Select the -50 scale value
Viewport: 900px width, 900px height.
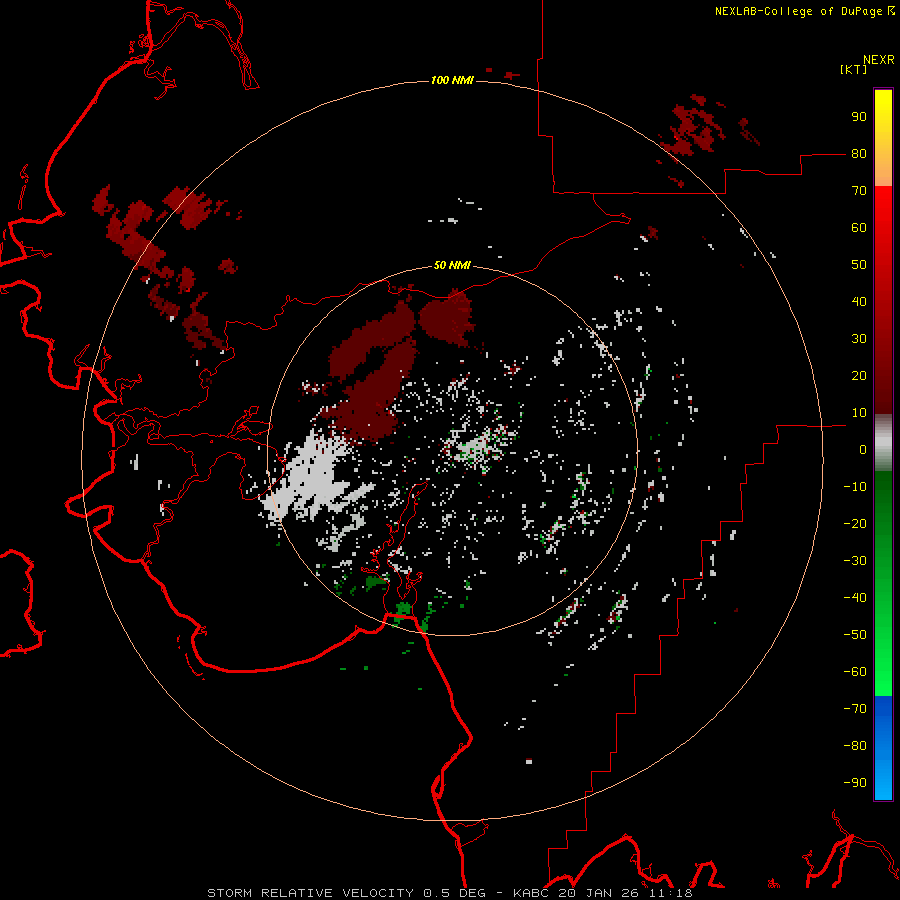[x=855, y=635]
